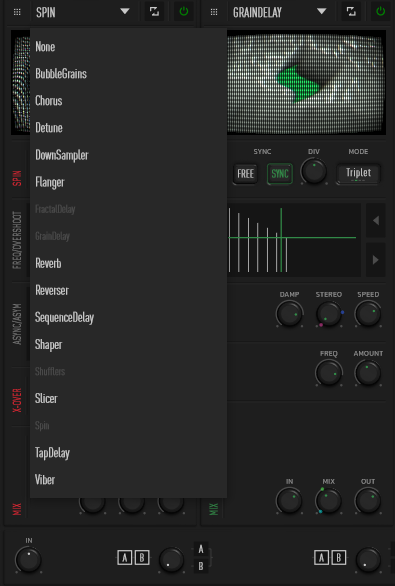
Task: Click the red SPIN section tab
Action: 17,178
